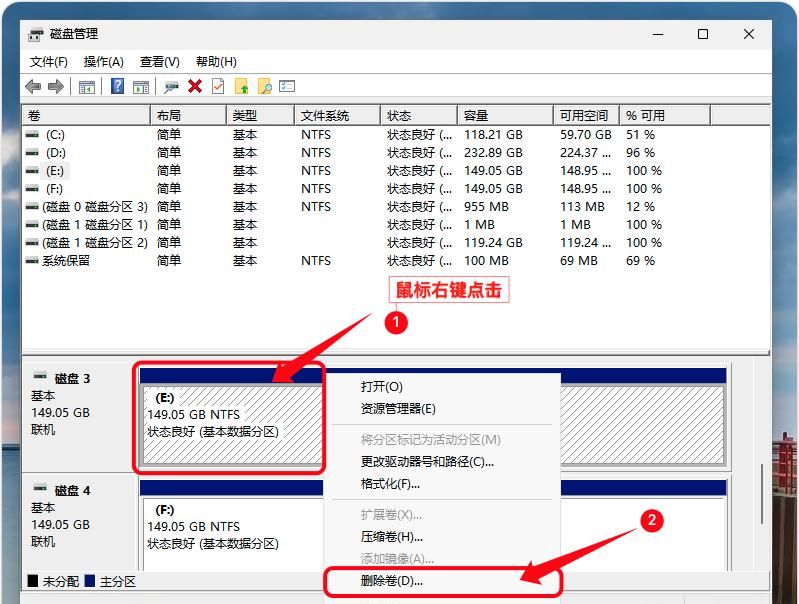Viewport: 799px width, 604px height.
Task: Click the 118.21 GB capacity cell
Action: [x=493, y=135]
